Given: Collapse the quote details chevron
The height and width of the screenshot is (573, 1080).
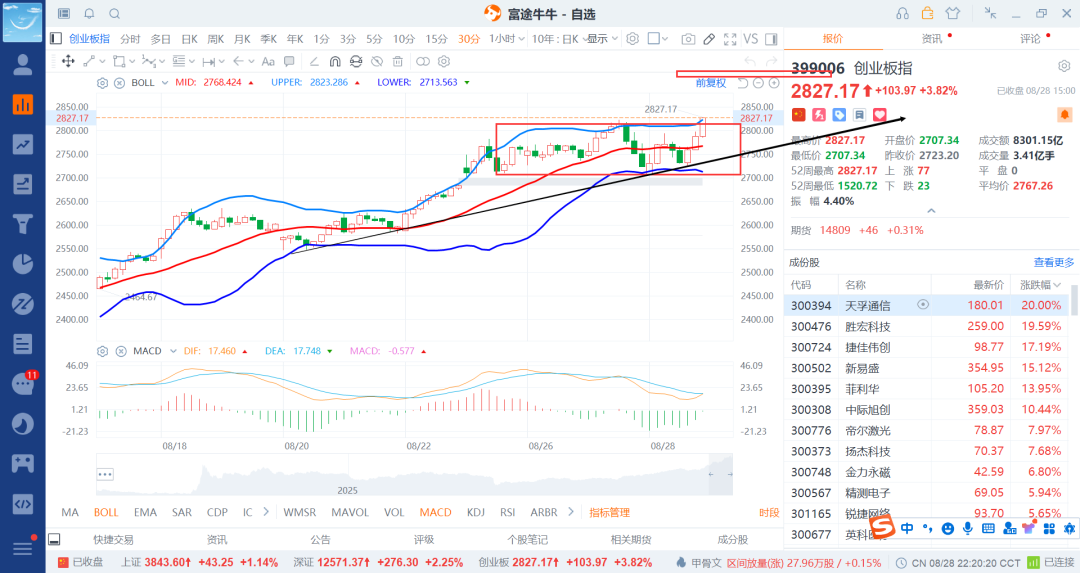Looking at the screenshot, I should tap(931, 211).
